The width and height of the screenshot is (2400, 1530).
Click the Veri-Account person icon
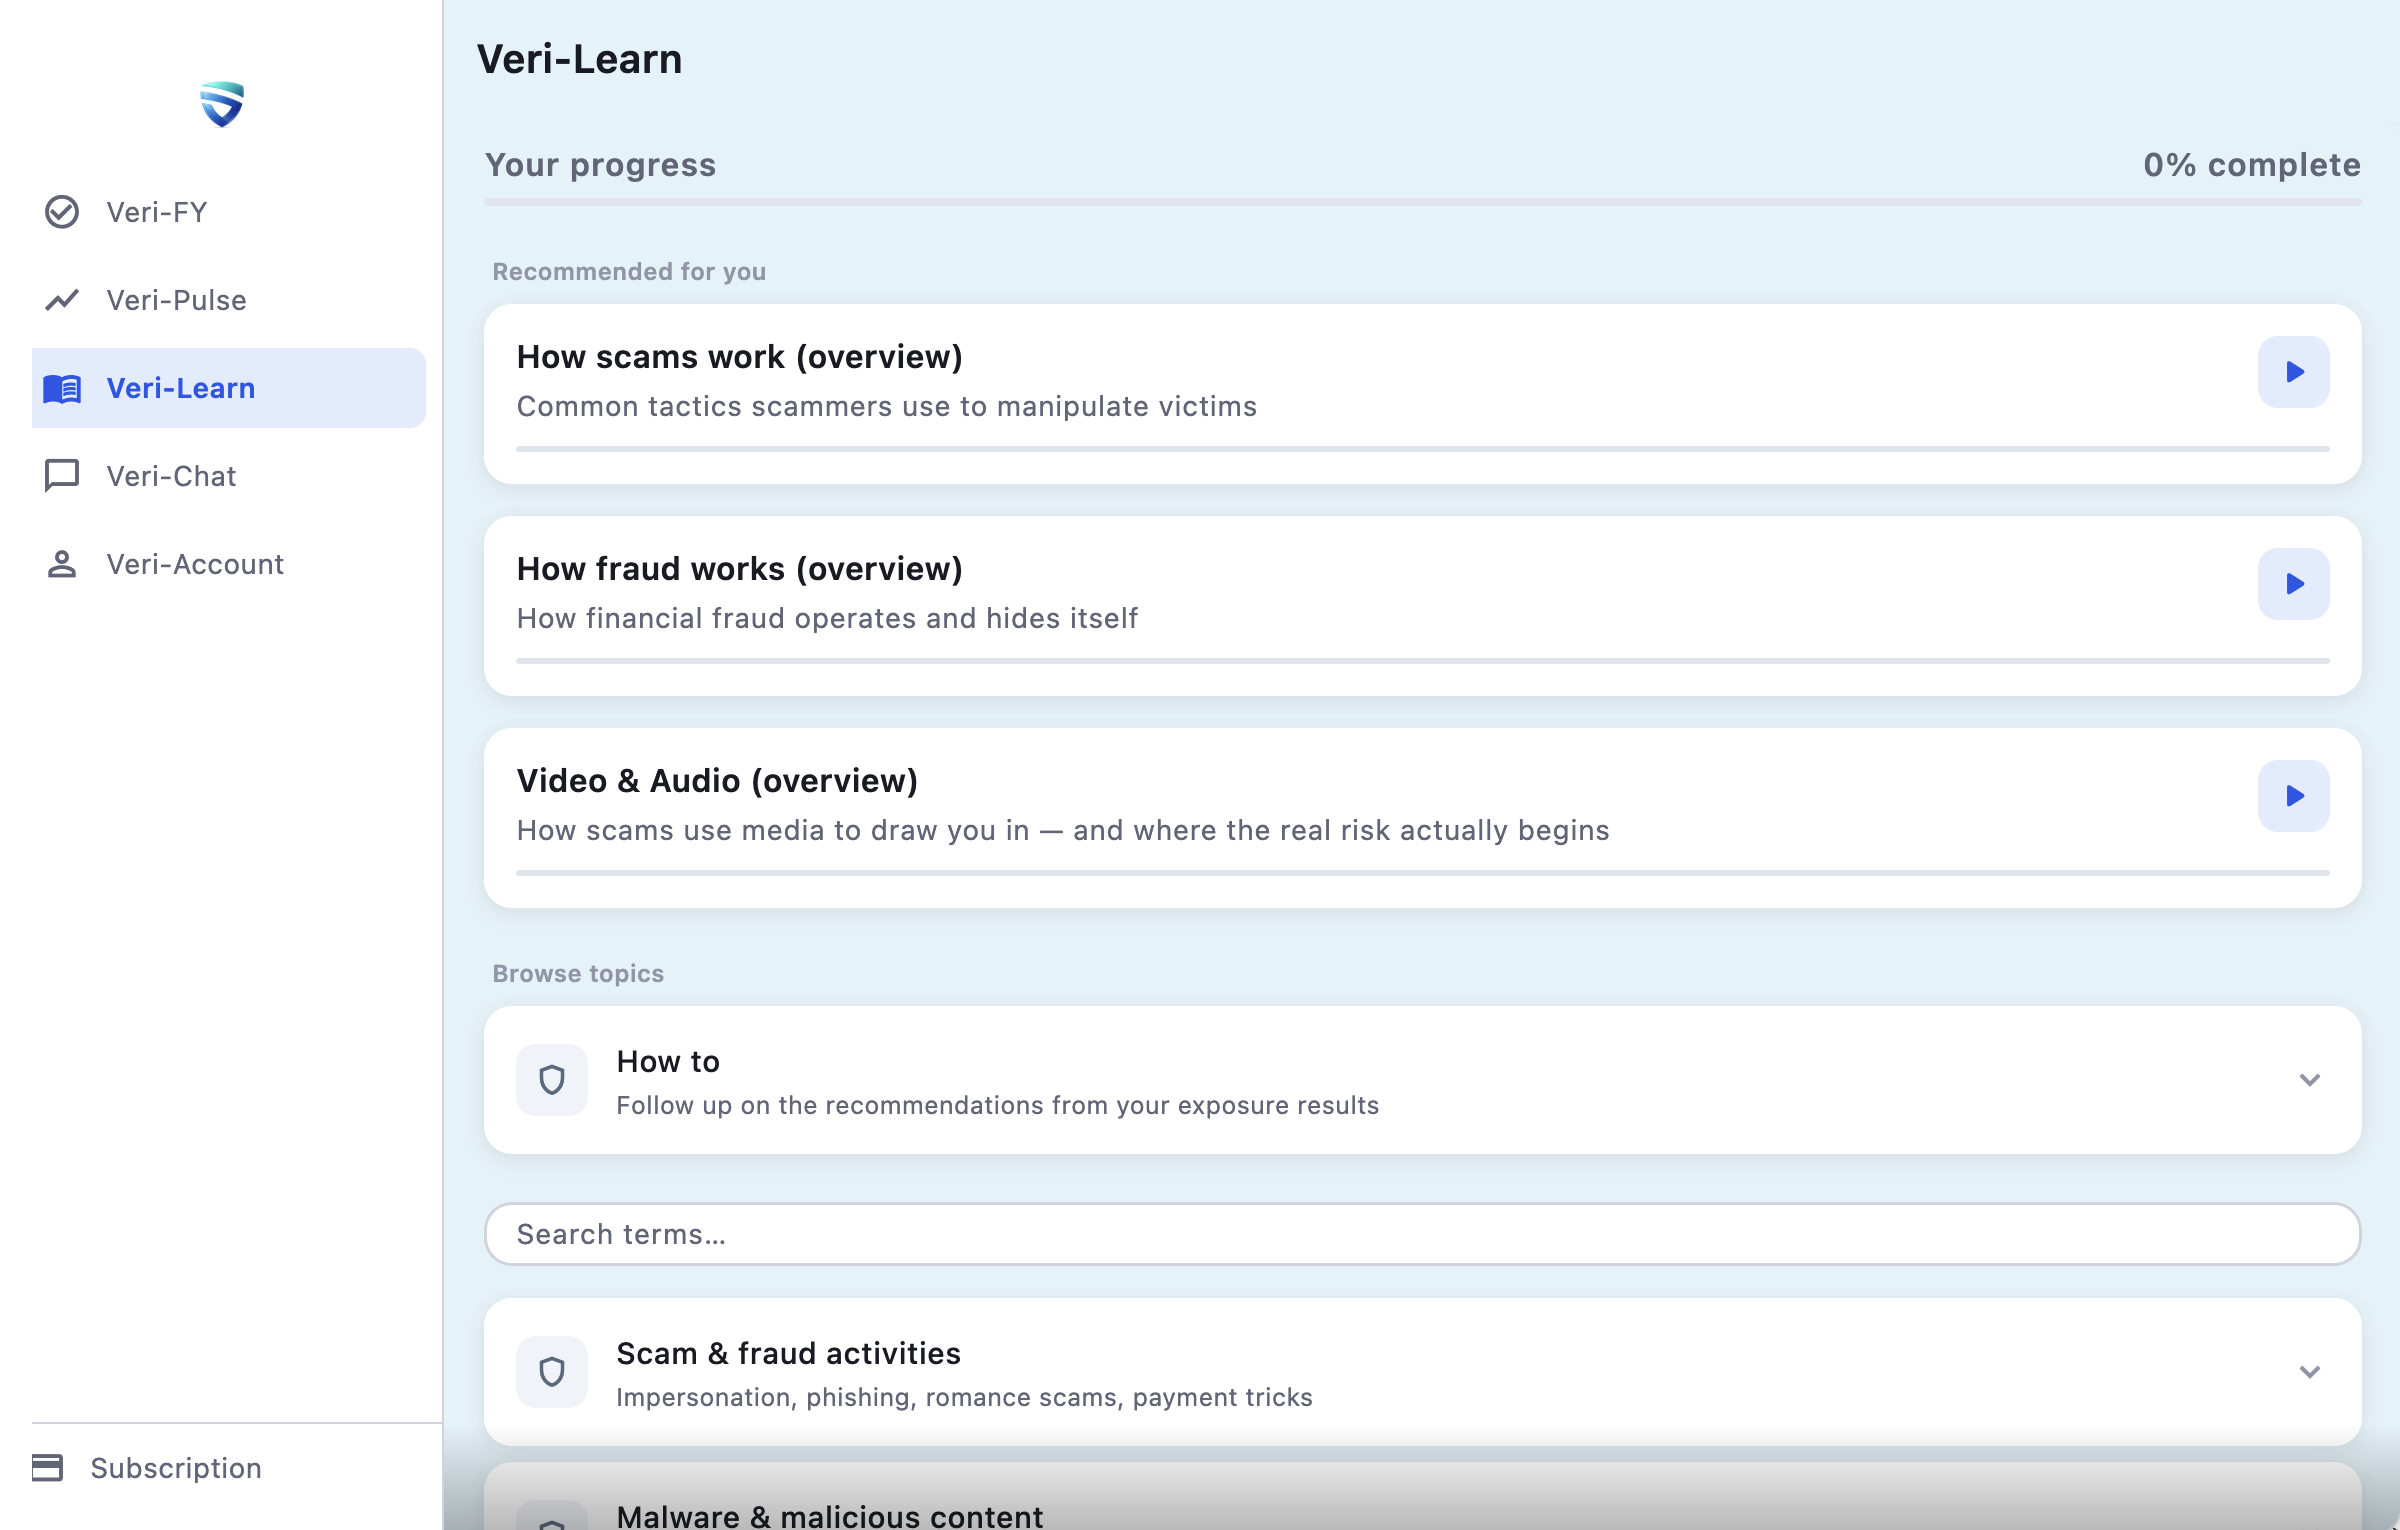pos(62,564)
